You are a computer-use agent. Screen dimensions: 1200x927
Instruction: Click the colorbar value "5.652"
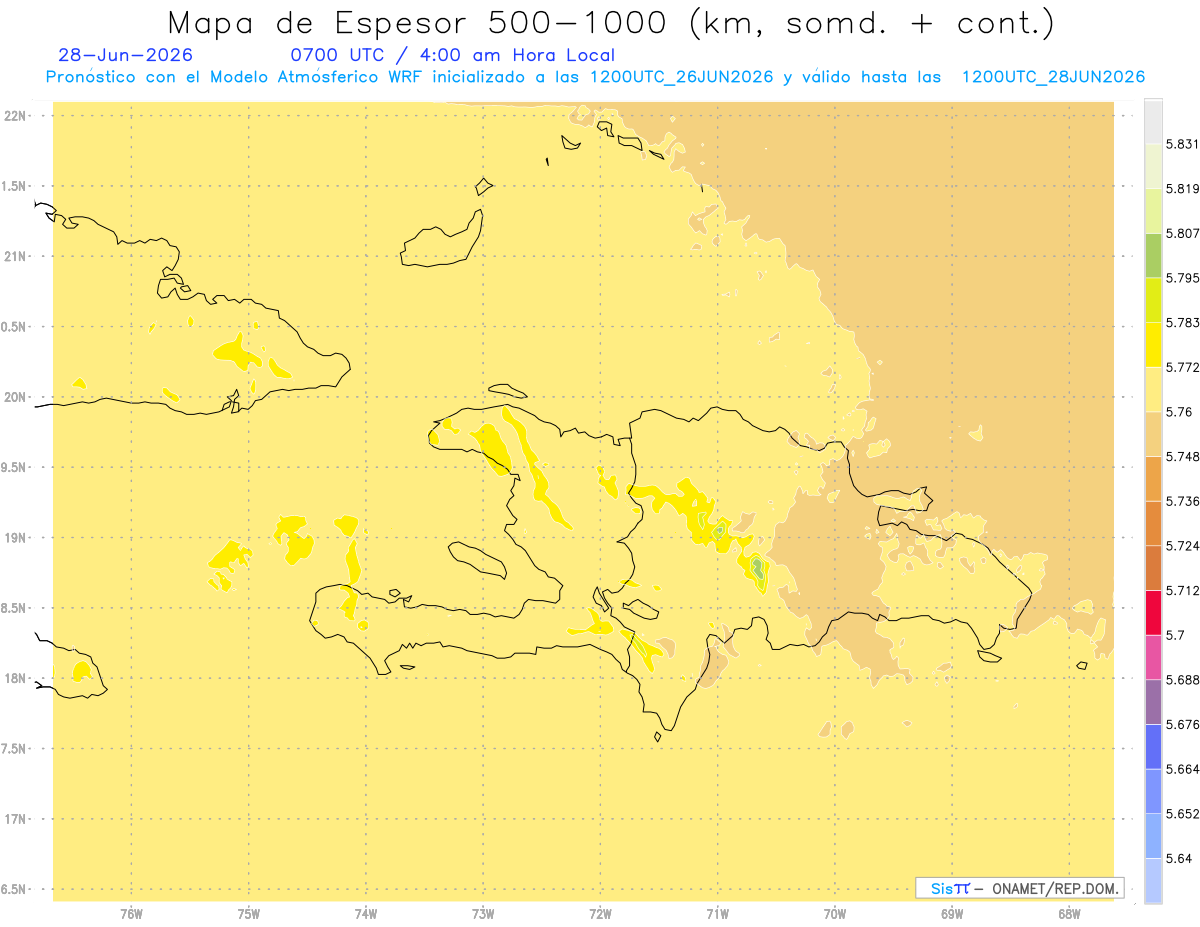point(1183,814)
